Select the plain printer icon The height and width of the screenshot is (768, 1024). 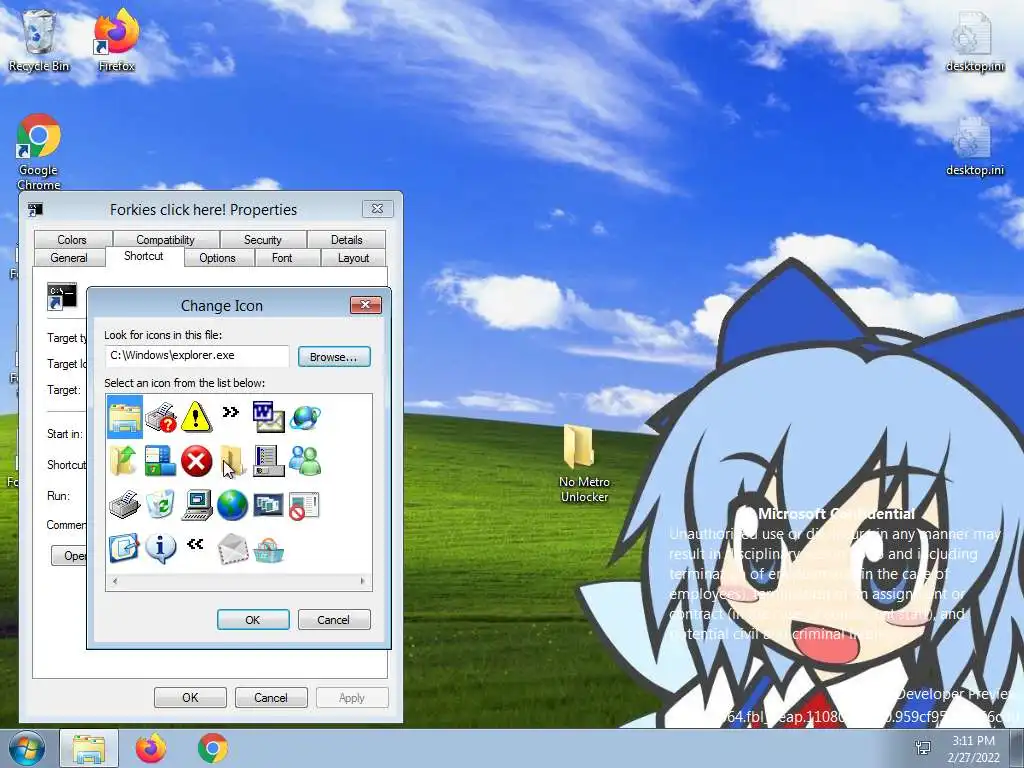coord(124,505)
